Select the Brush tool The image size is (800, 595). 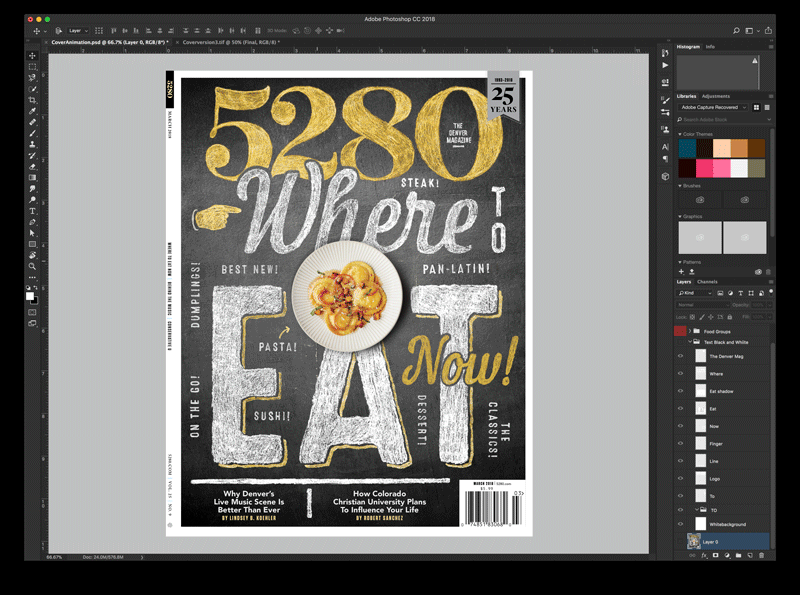click(x=32, y=133)
